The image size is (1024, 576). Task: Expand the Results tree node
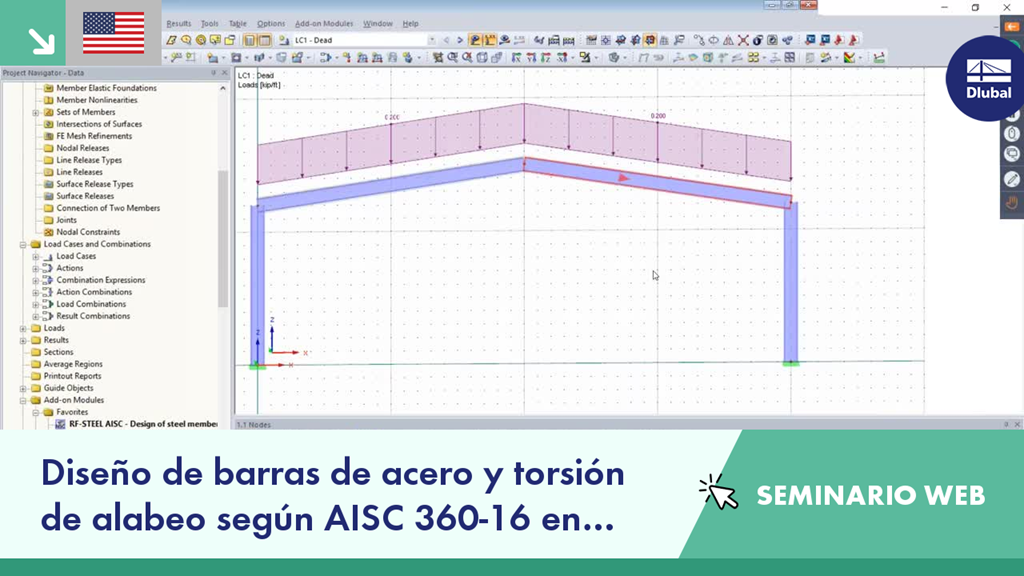[x=23, y=340]
